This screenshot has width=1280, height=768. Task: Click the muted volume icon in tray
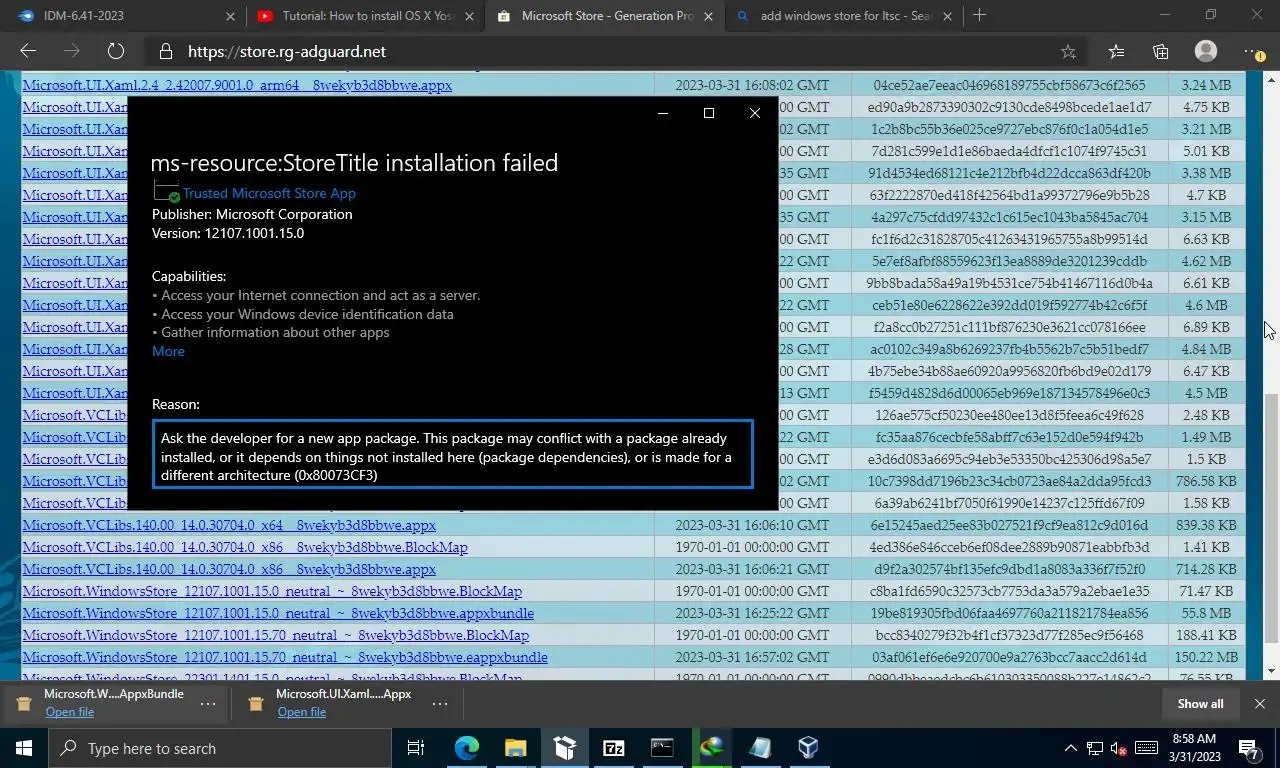coord(1119,748)
